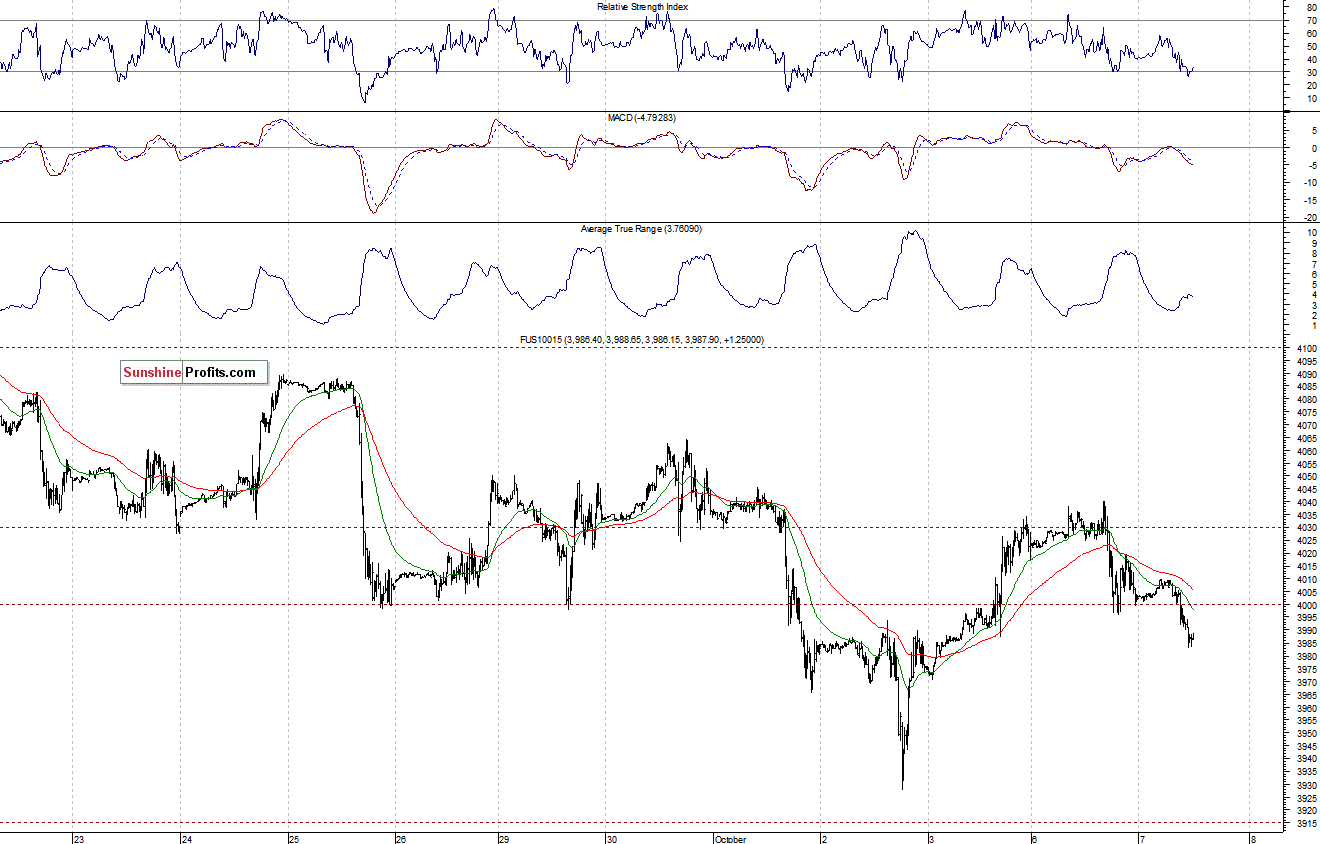Click Average True Range axis label 9
The height and width of the screenshot is (844, 1320).
tap(1313, 243)
